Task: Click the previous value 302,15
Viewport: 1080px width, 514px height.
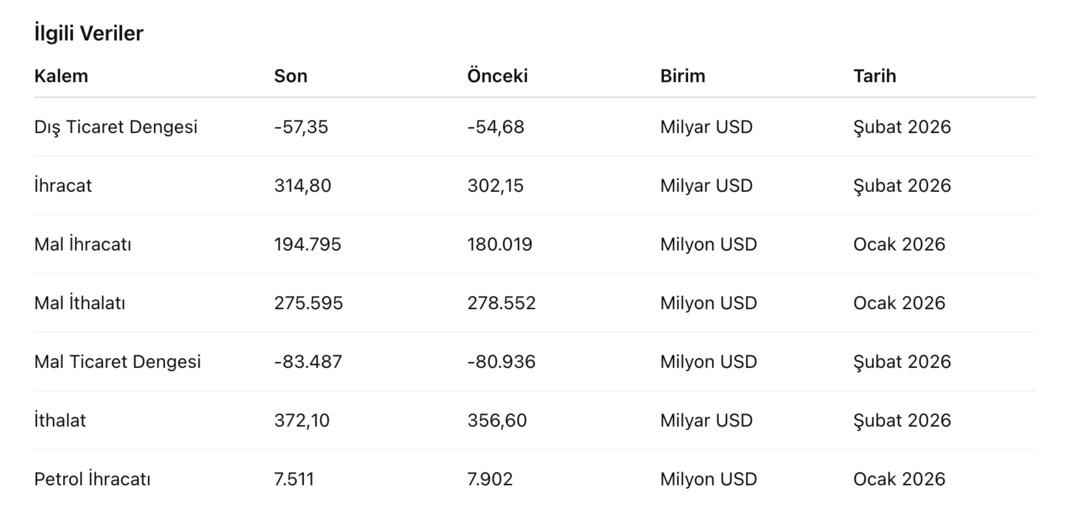Action: click(x=496, y=186)
